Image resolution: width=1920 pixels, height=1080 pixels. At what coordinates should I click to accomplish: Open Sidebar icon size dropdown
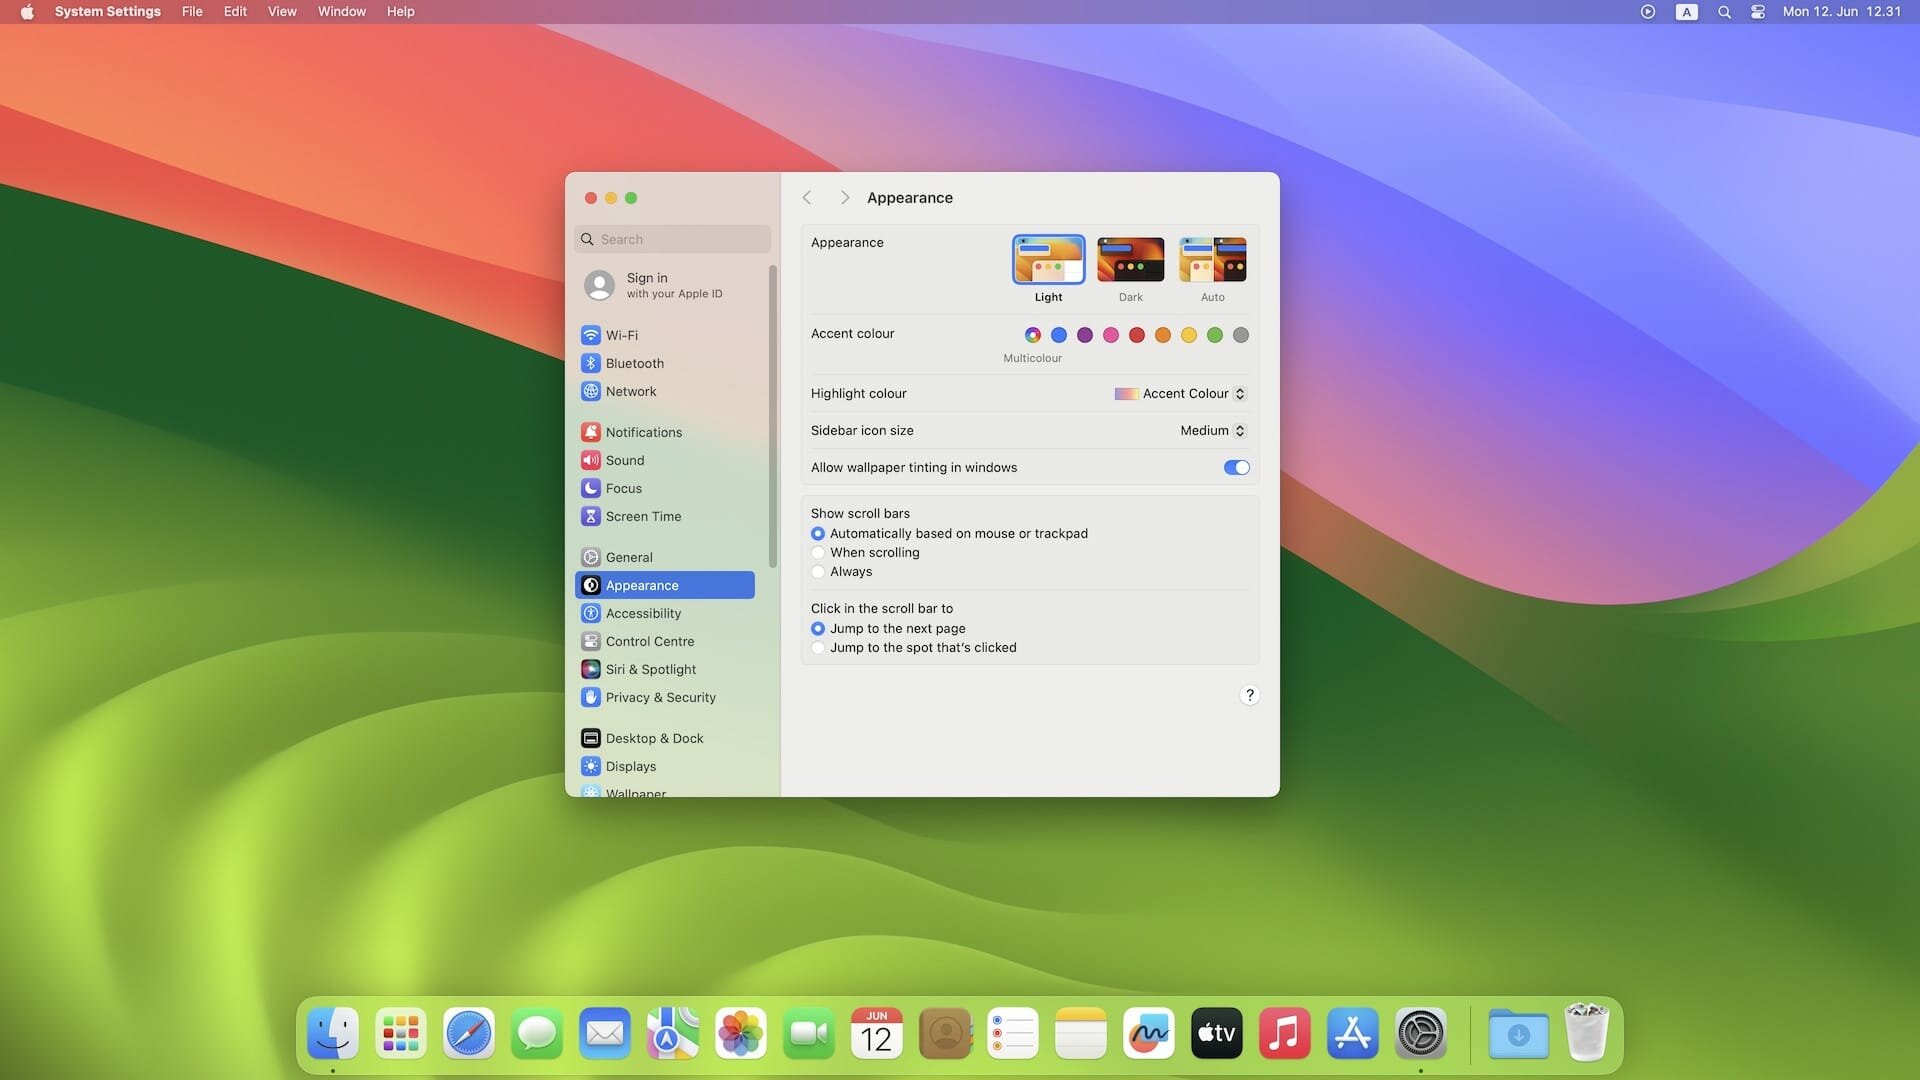1209,430
